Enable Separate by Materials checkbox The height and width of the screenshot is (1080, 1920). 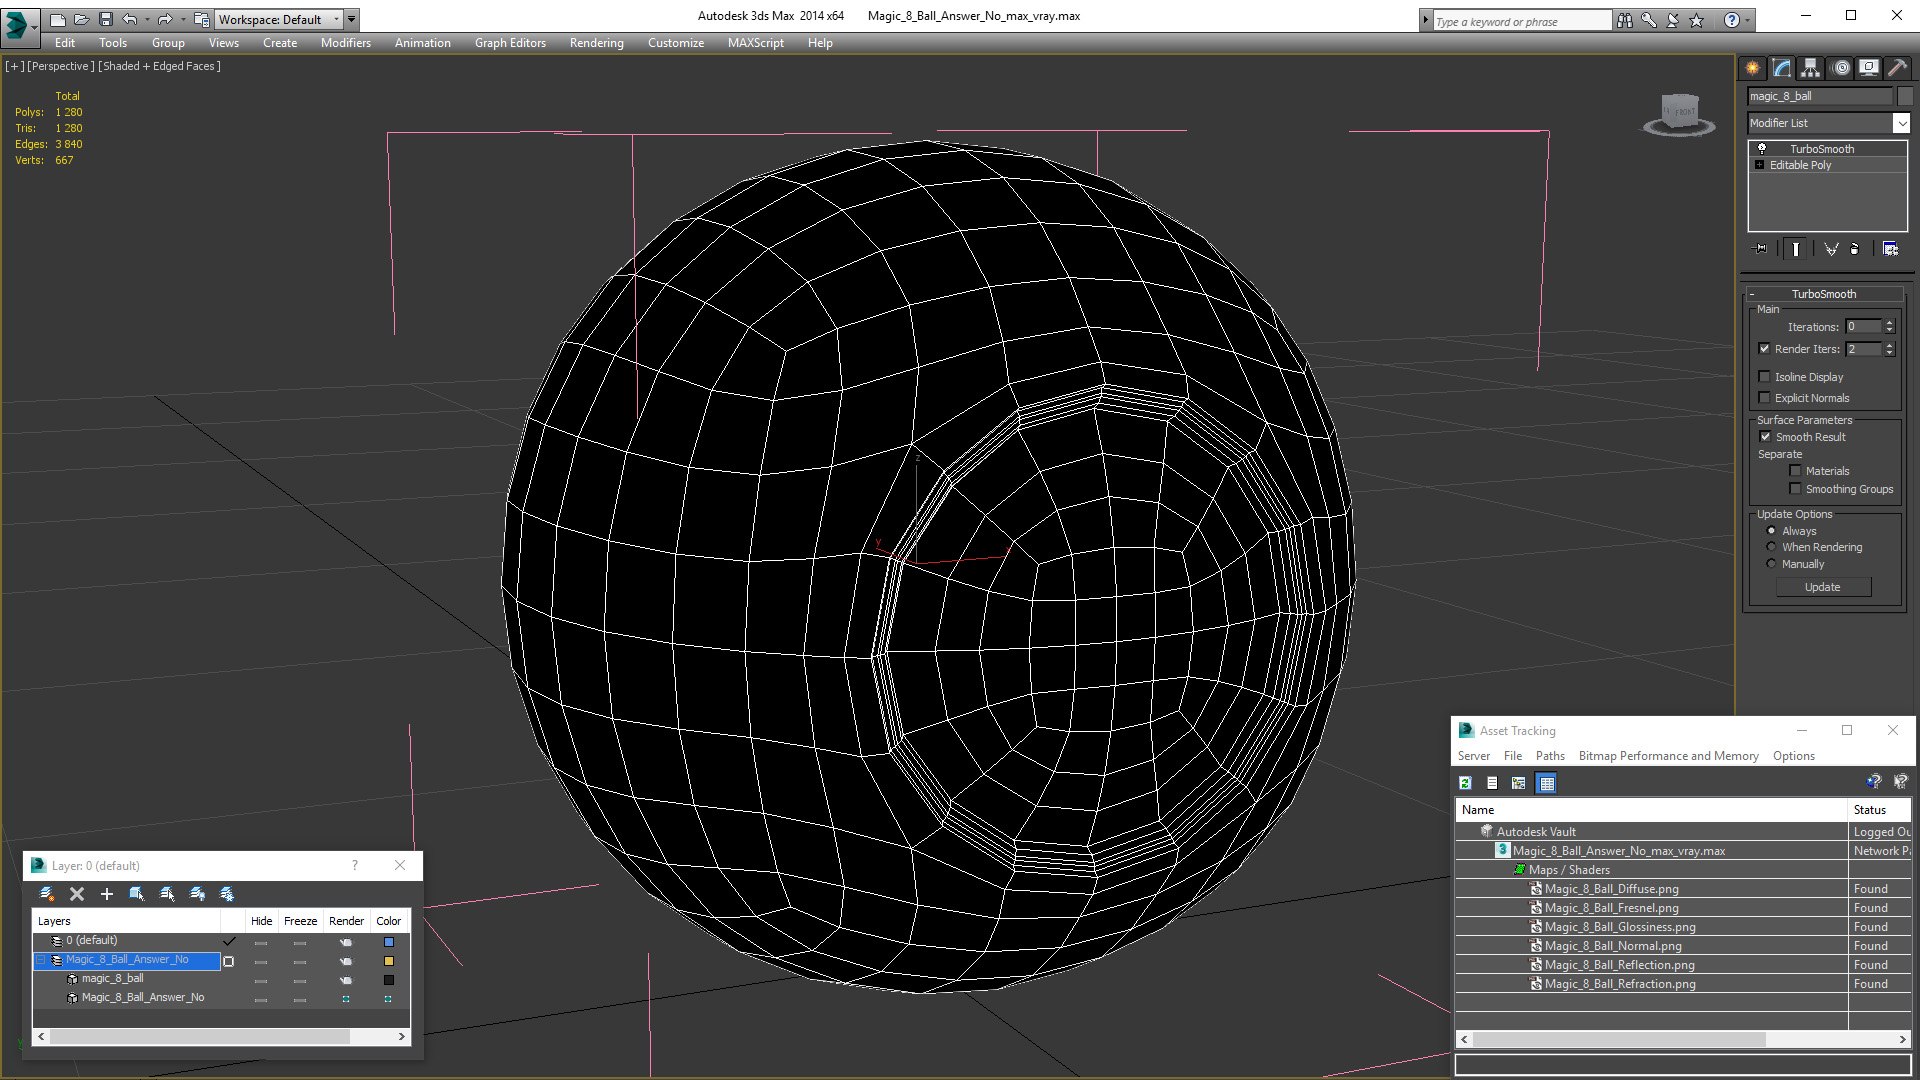[1796, 471]
